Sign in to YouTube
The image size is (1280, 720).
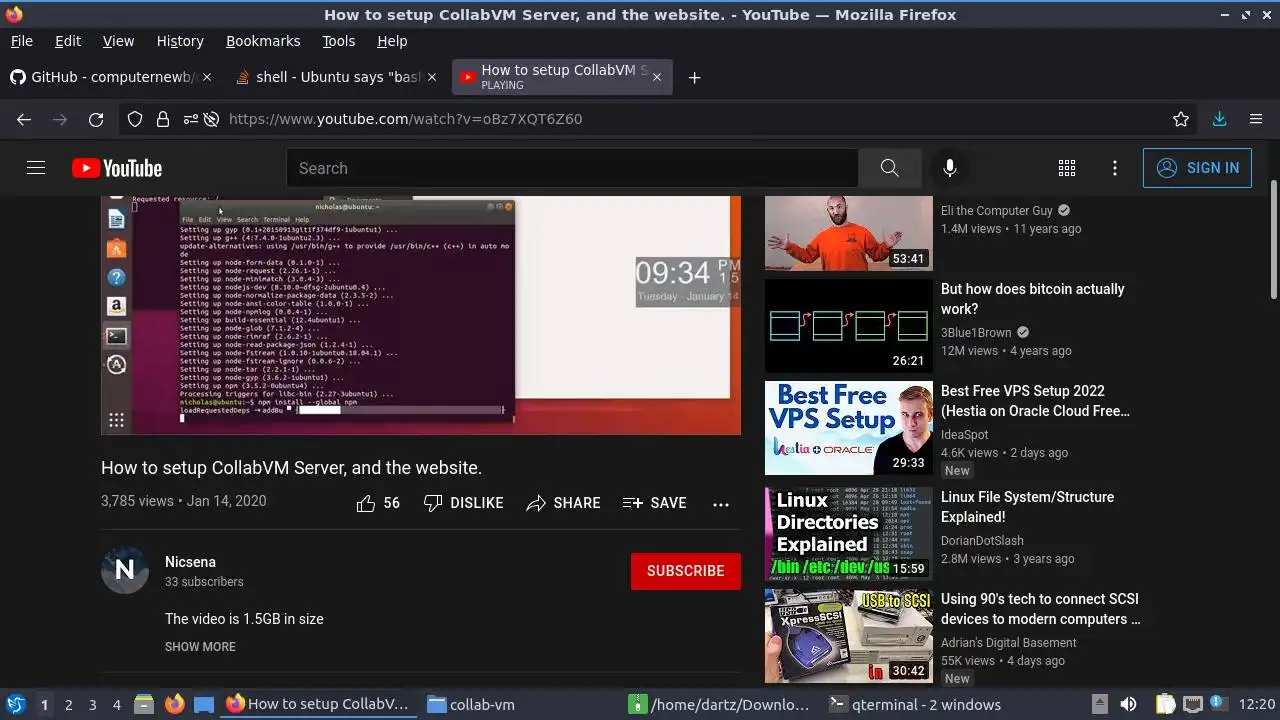pos(1197,168)
